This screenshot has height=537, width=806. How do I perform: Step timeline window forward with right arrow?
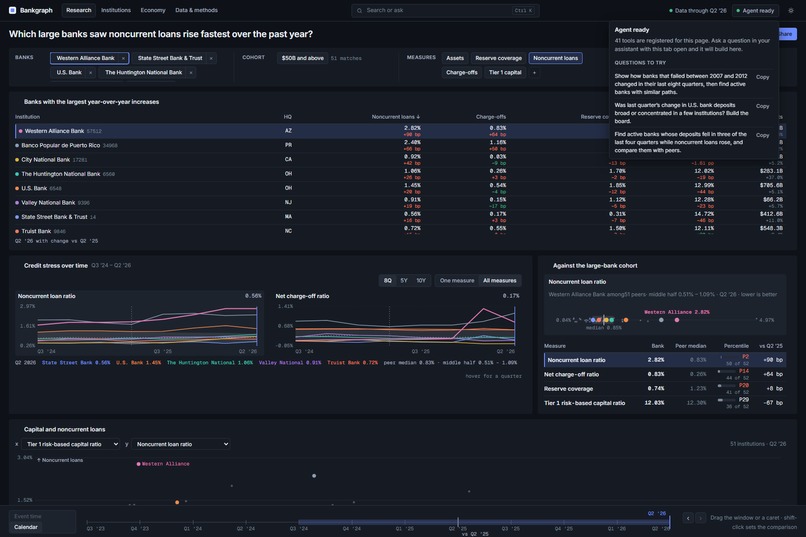click(x=700, y=518)
